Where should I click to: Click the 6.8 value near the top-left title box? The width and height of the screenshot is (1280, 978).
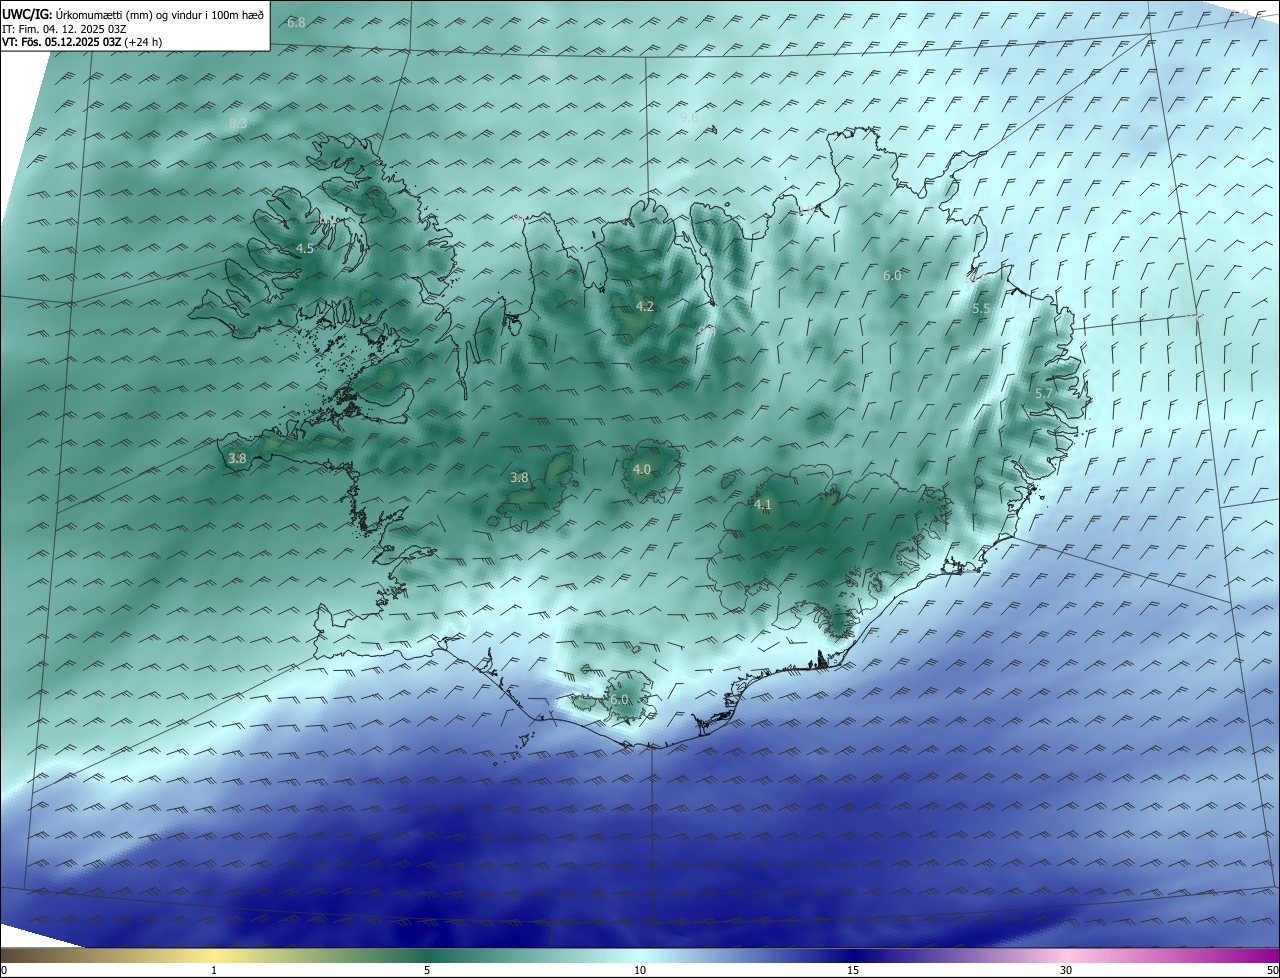click(x=296, y=22)
